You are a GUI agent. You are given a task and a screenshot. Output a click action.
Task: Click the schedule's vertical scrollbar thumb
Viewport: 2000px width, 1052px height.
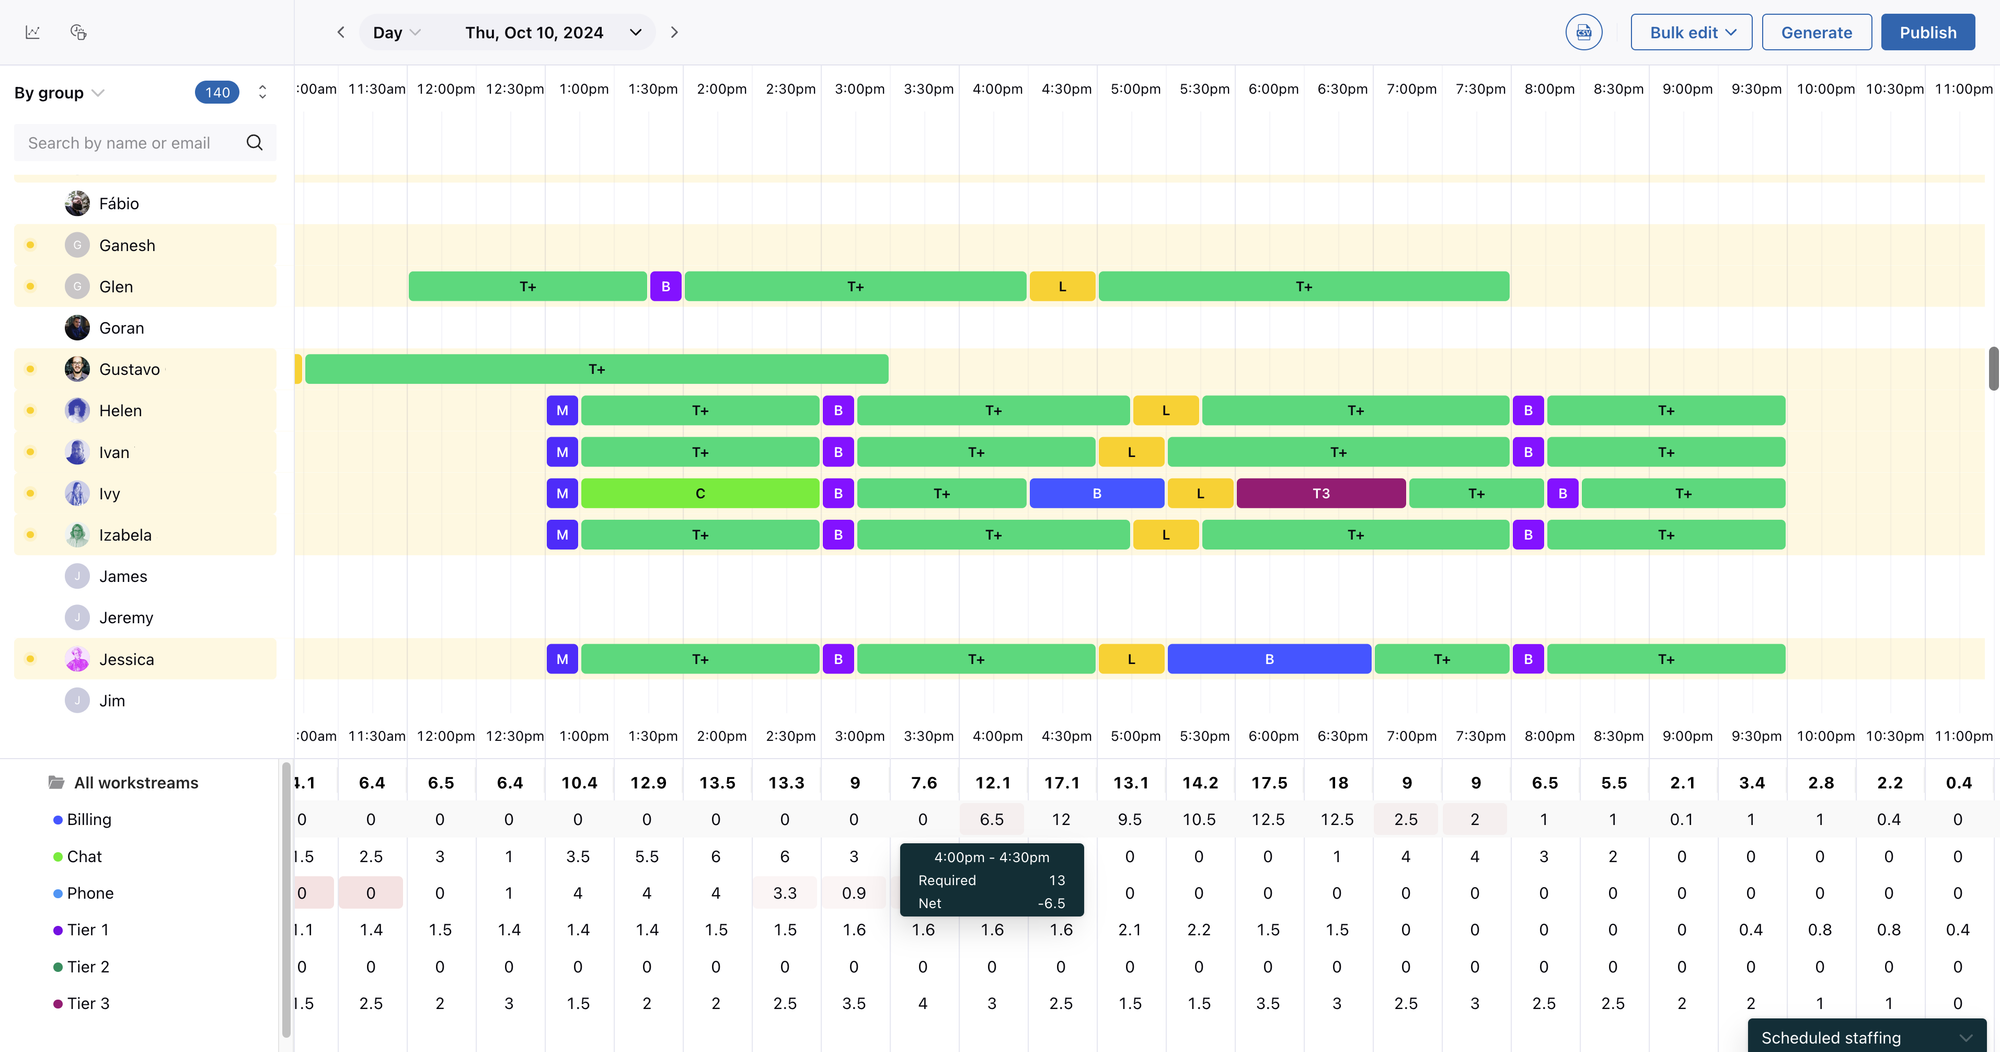coord(1993,369)
